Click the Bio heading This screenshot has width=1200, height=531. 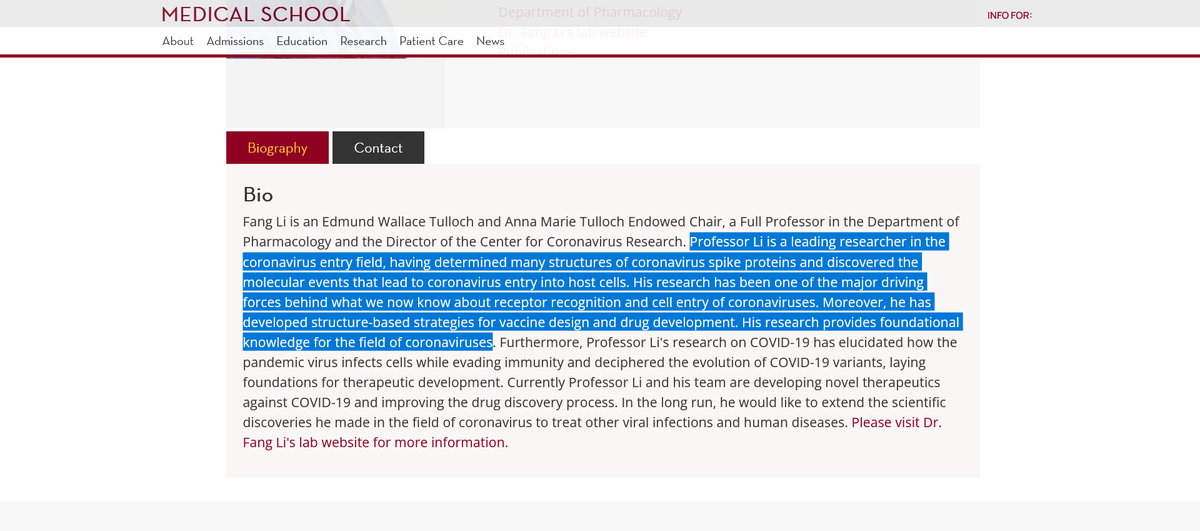pyautogui.click(x=258, y=194)
